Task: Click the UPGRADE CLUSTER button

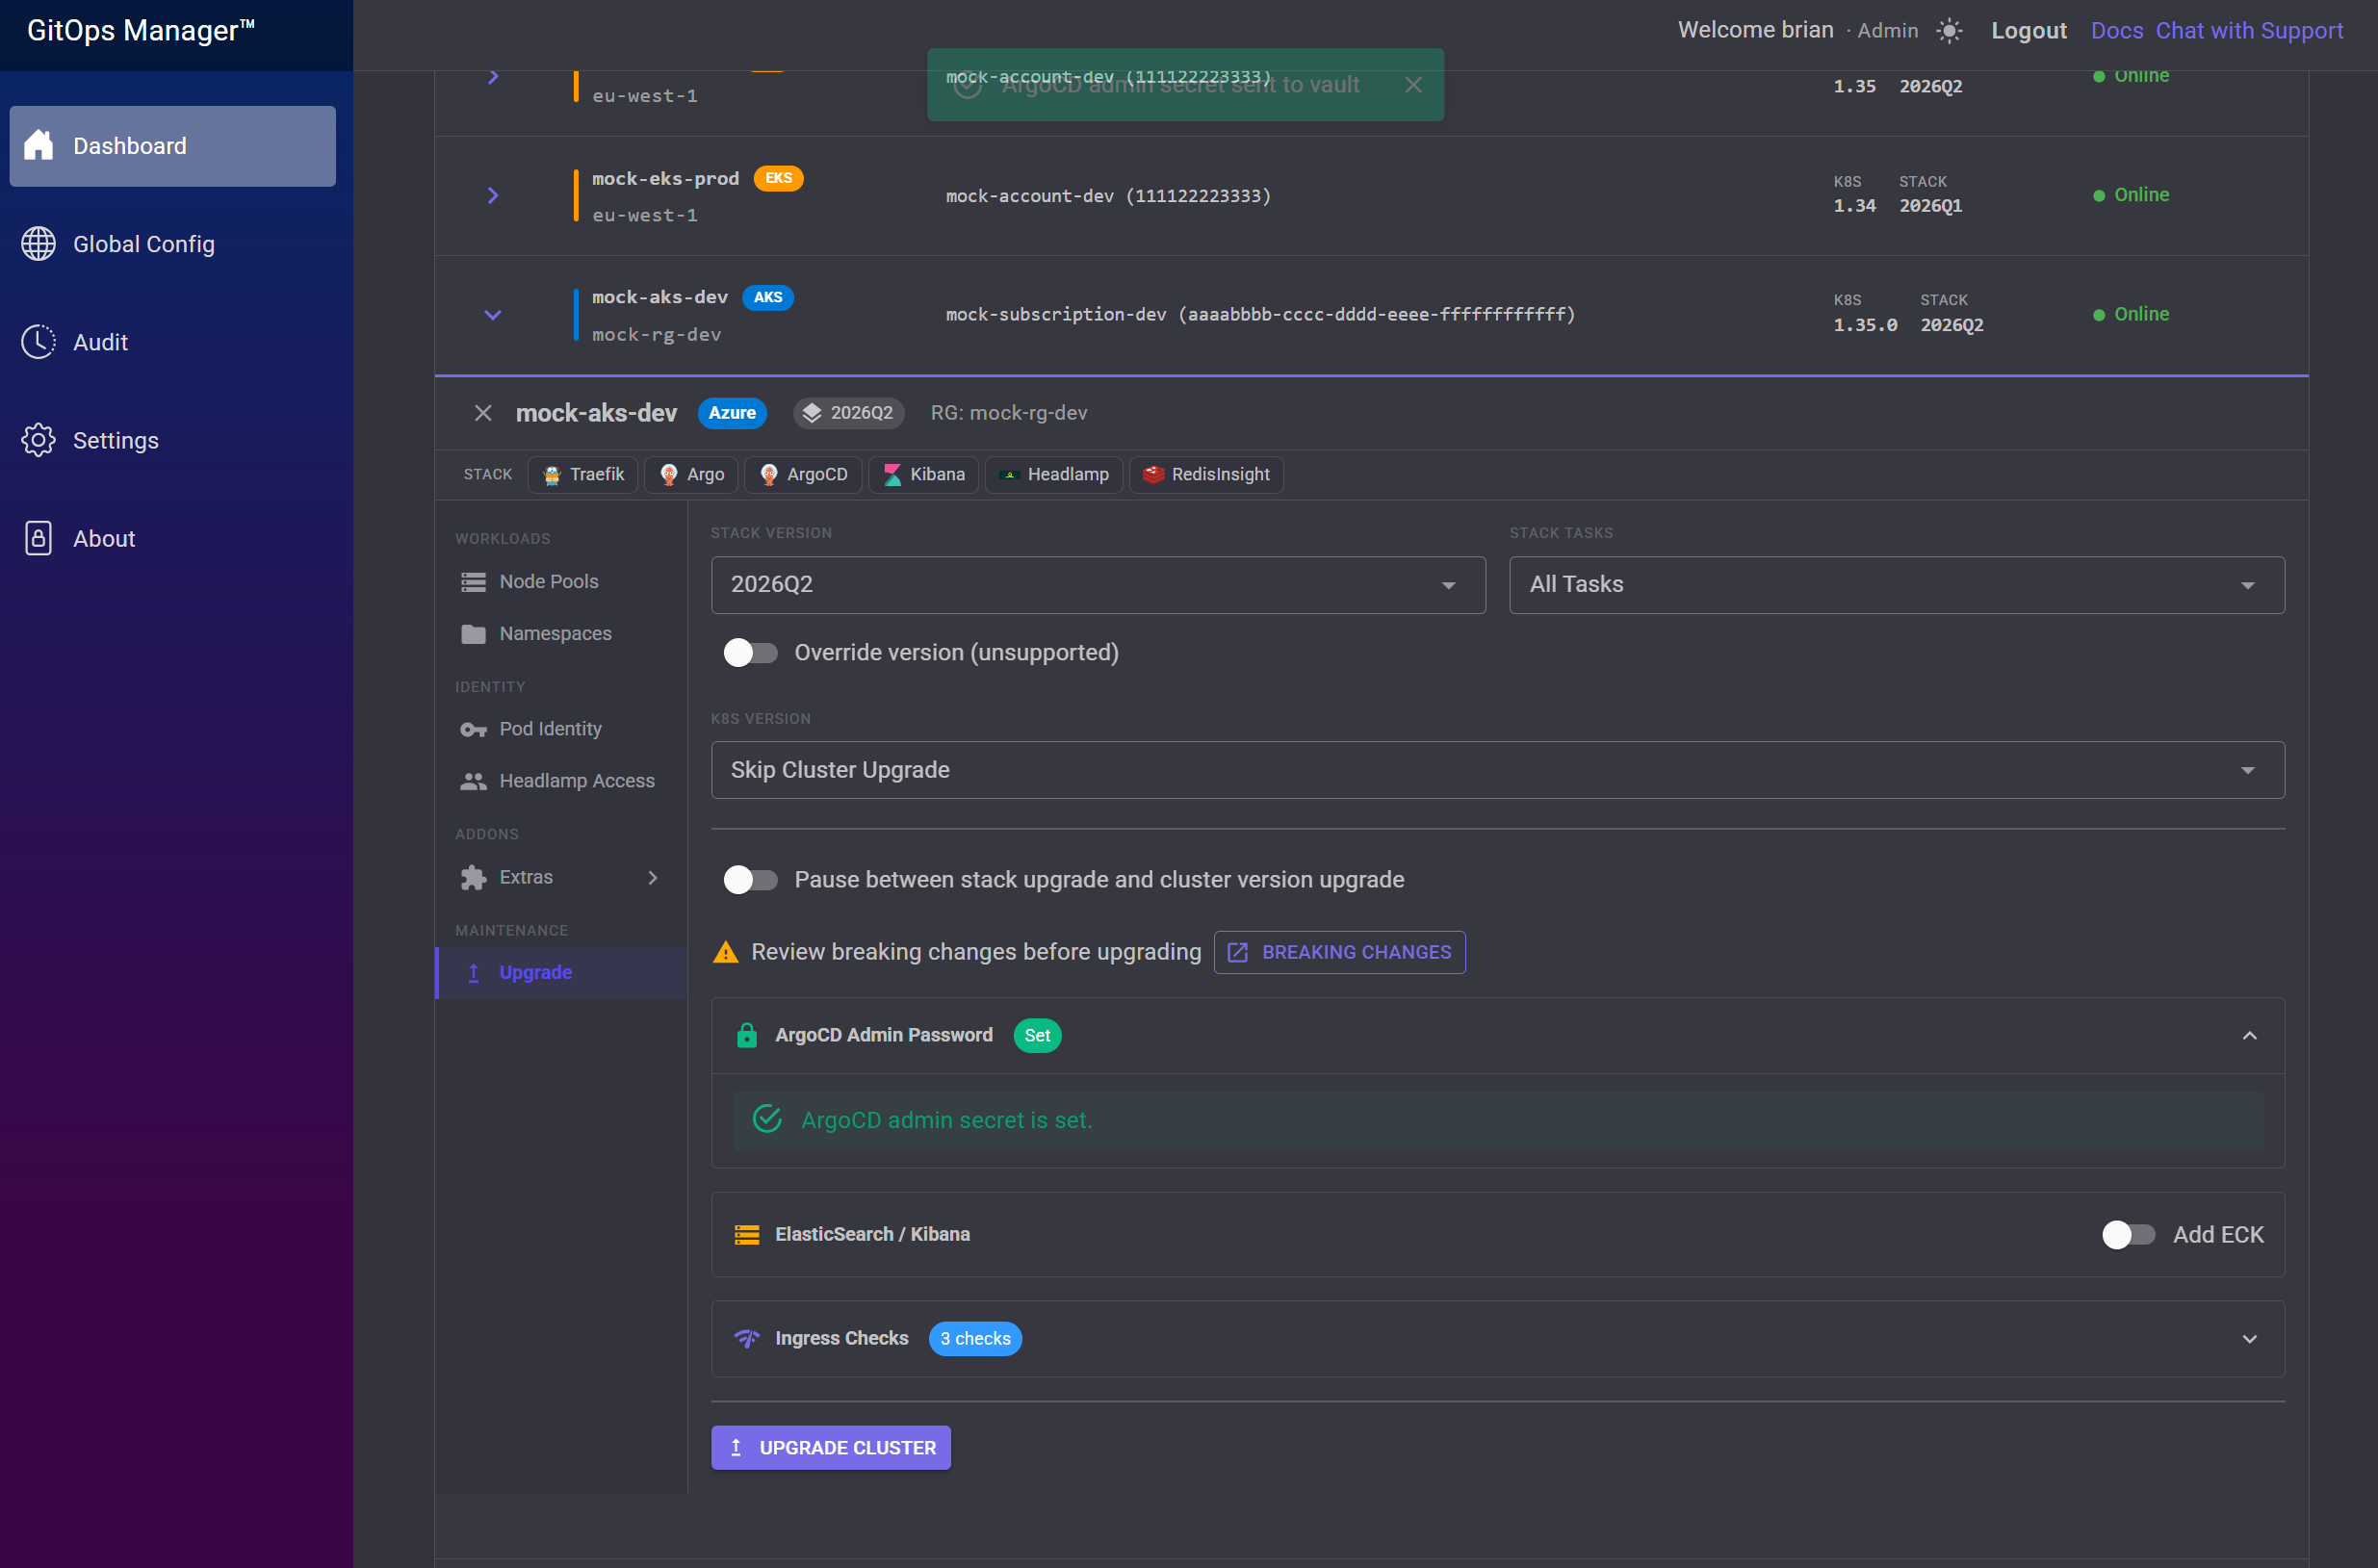Action: click(x=830, y=1447)
